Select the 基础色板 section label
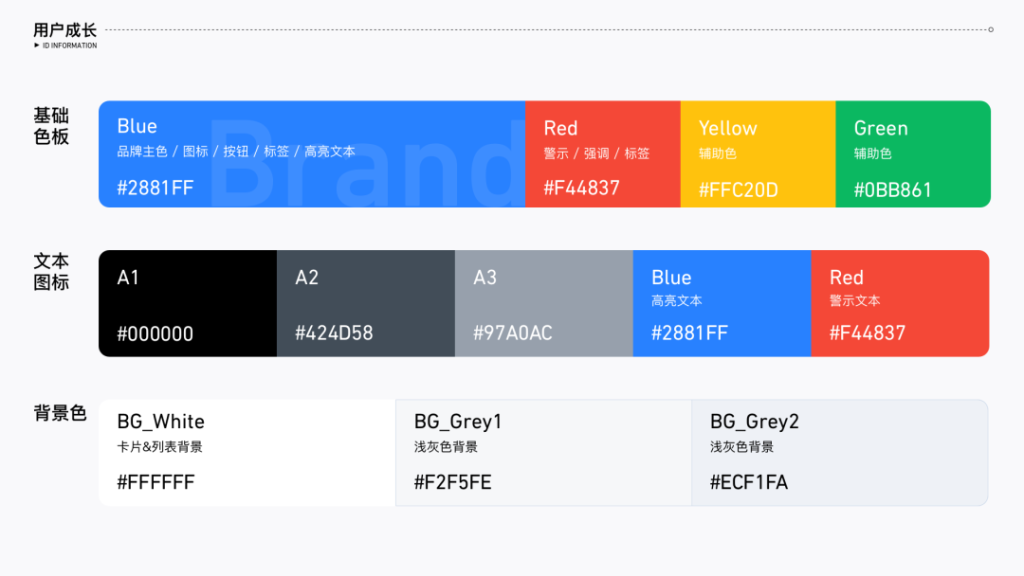 (51, 126)
